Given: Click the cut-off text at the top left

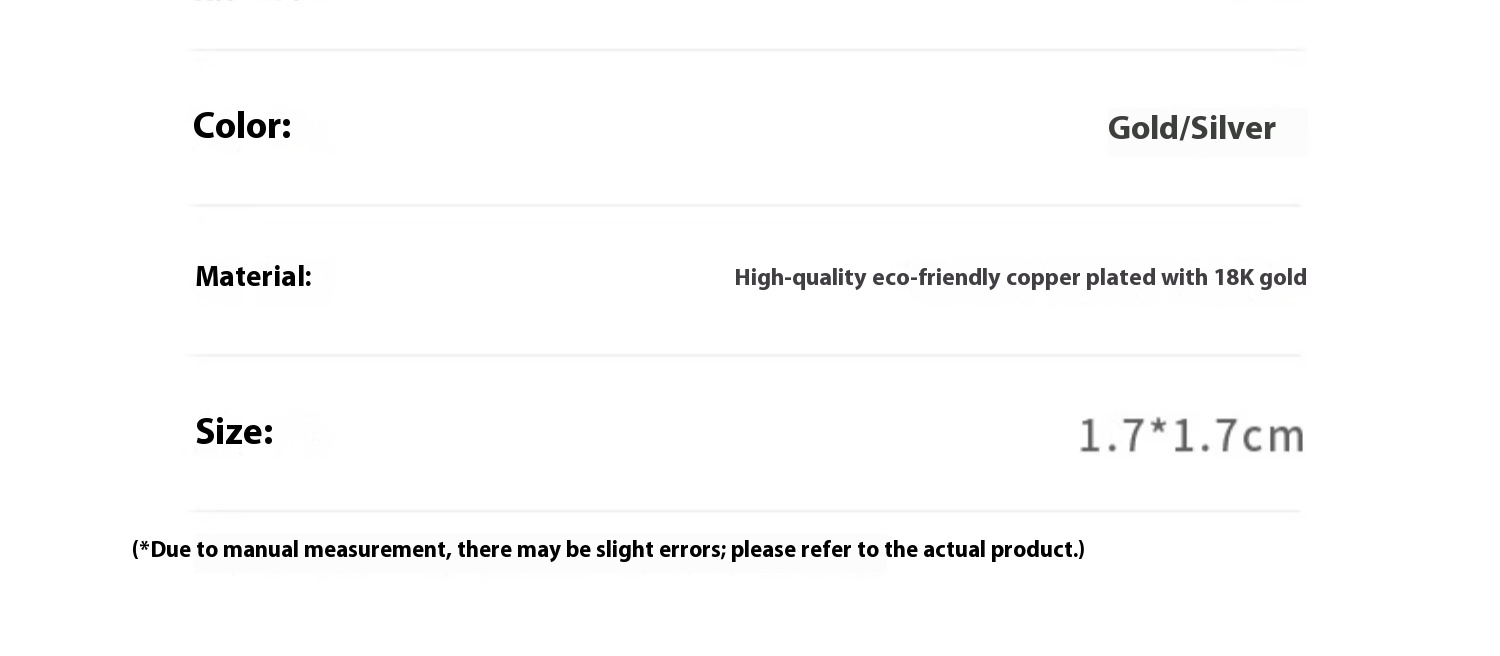Looking at the screenshot, I should [258, 3].
